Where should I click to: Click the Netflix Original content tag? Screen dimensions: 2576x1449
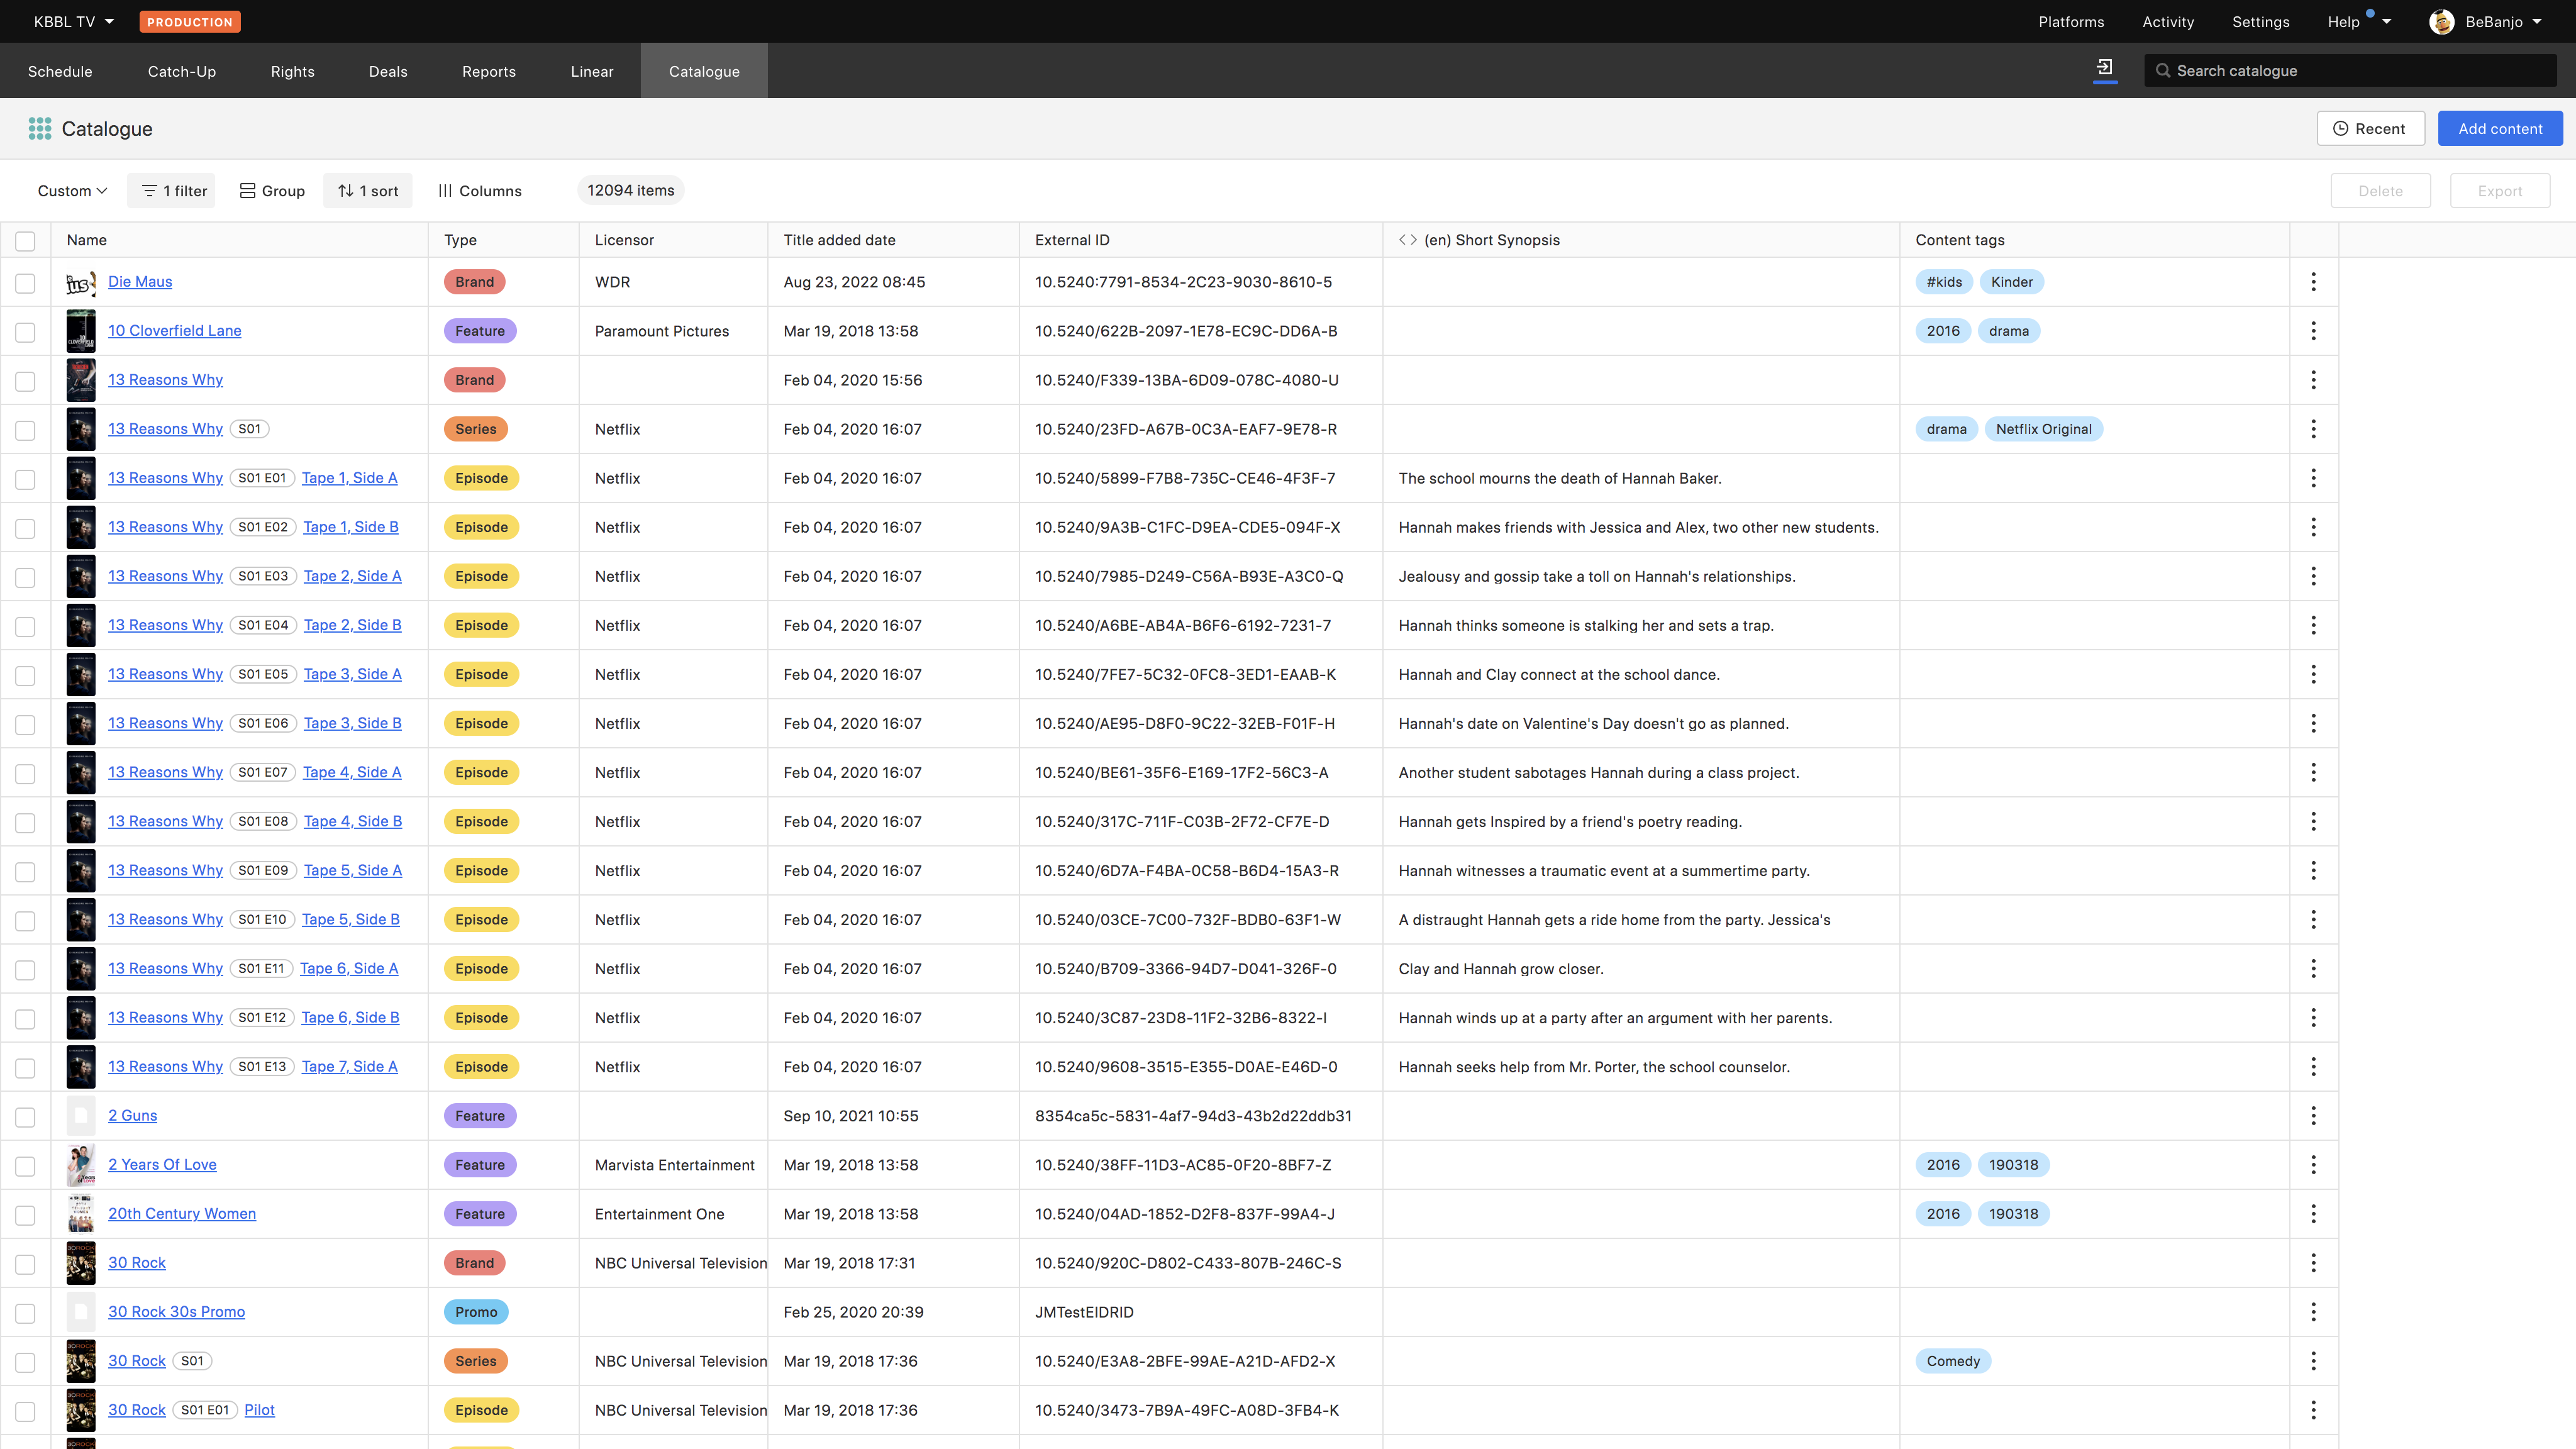coord(2043,429)
